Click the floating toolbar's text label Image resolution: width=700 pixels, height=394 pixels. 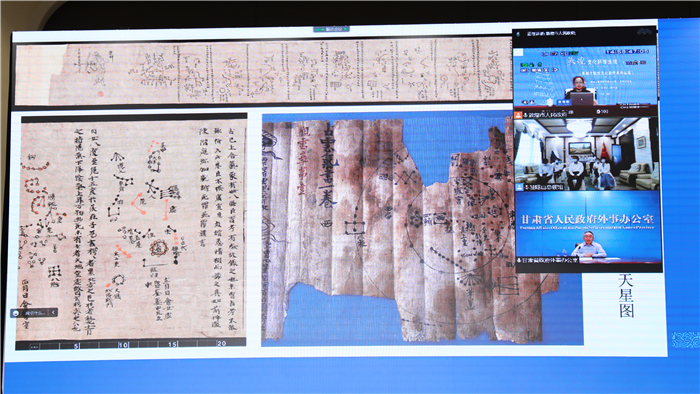tap(35, 313)
